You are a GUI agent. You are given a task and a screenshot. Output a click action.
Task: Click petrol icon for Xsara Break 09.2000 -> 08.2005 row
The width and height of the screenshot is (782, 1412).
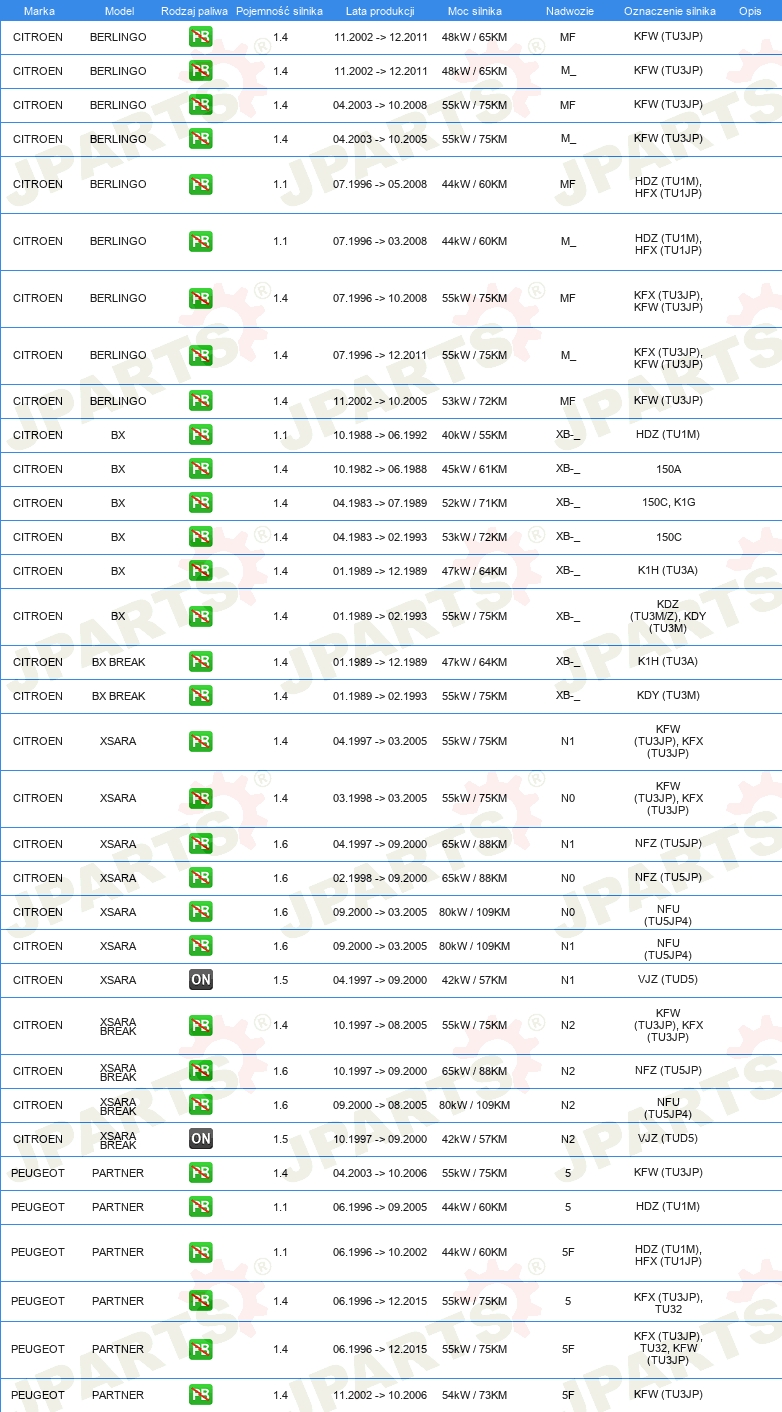point(201,1105)
